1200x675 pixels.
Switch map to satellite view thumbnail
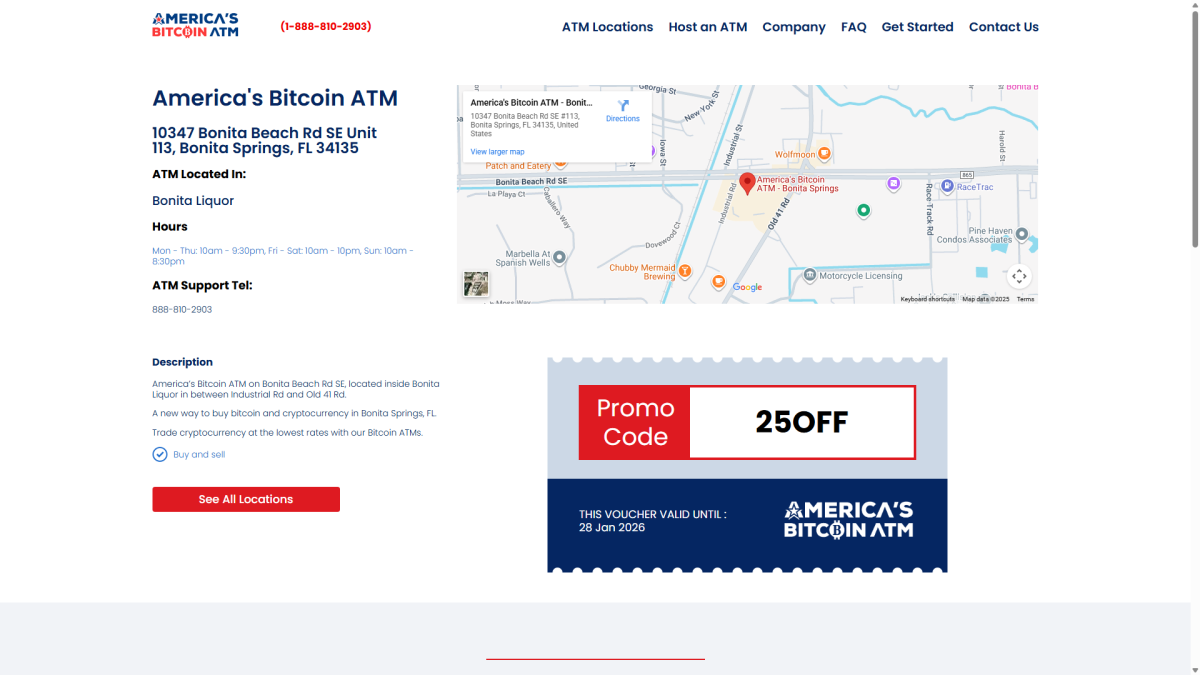(x=476, y=284)
